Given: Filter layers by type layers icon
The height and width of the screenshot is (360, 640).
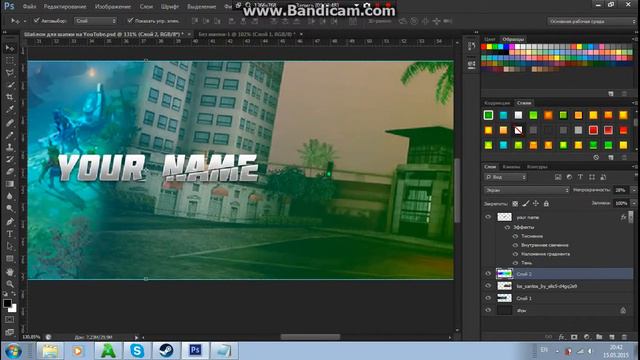Looking at the screenshot, I should (x=580, y=177).
